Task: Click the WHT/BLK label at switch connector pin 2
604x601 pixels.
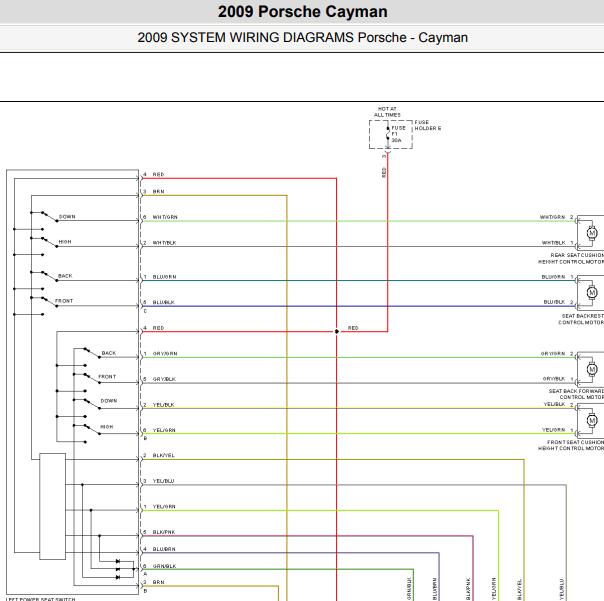Action: 164,243
